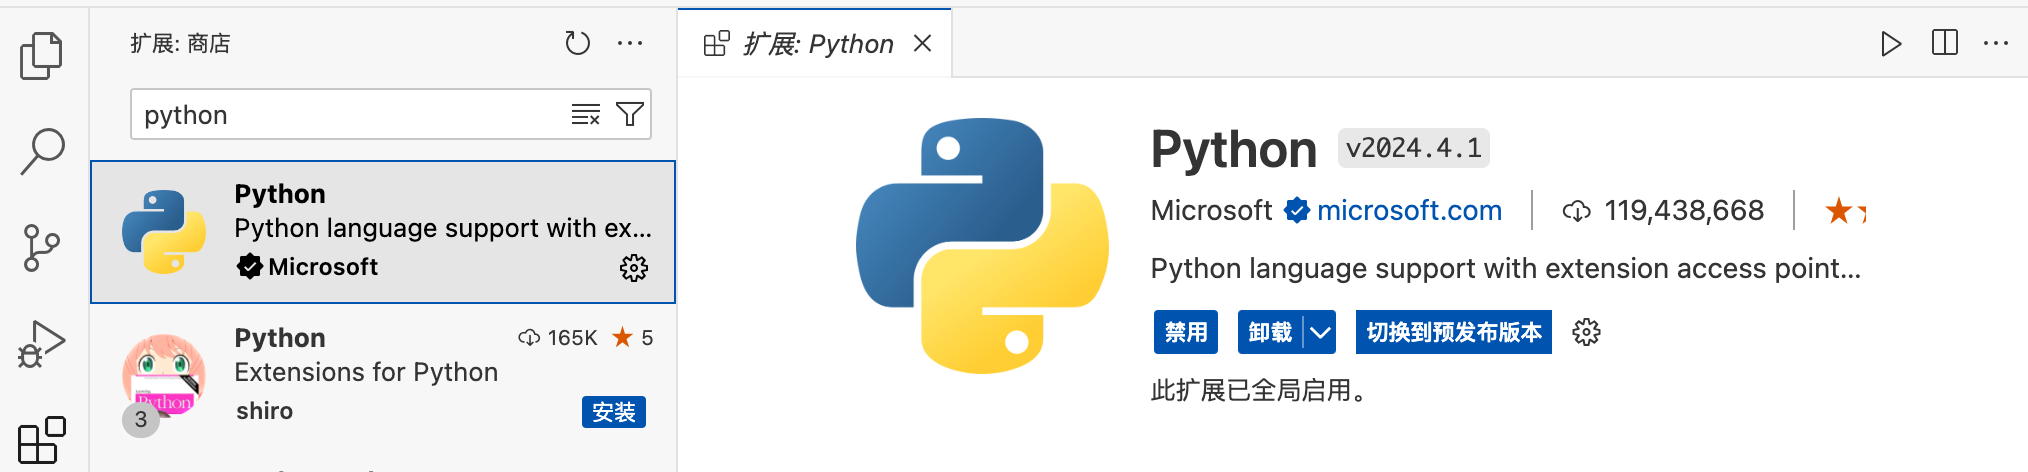Click the large Python logo in details
The width and height of the screenshot is (2028, 472).
[982, 246]
